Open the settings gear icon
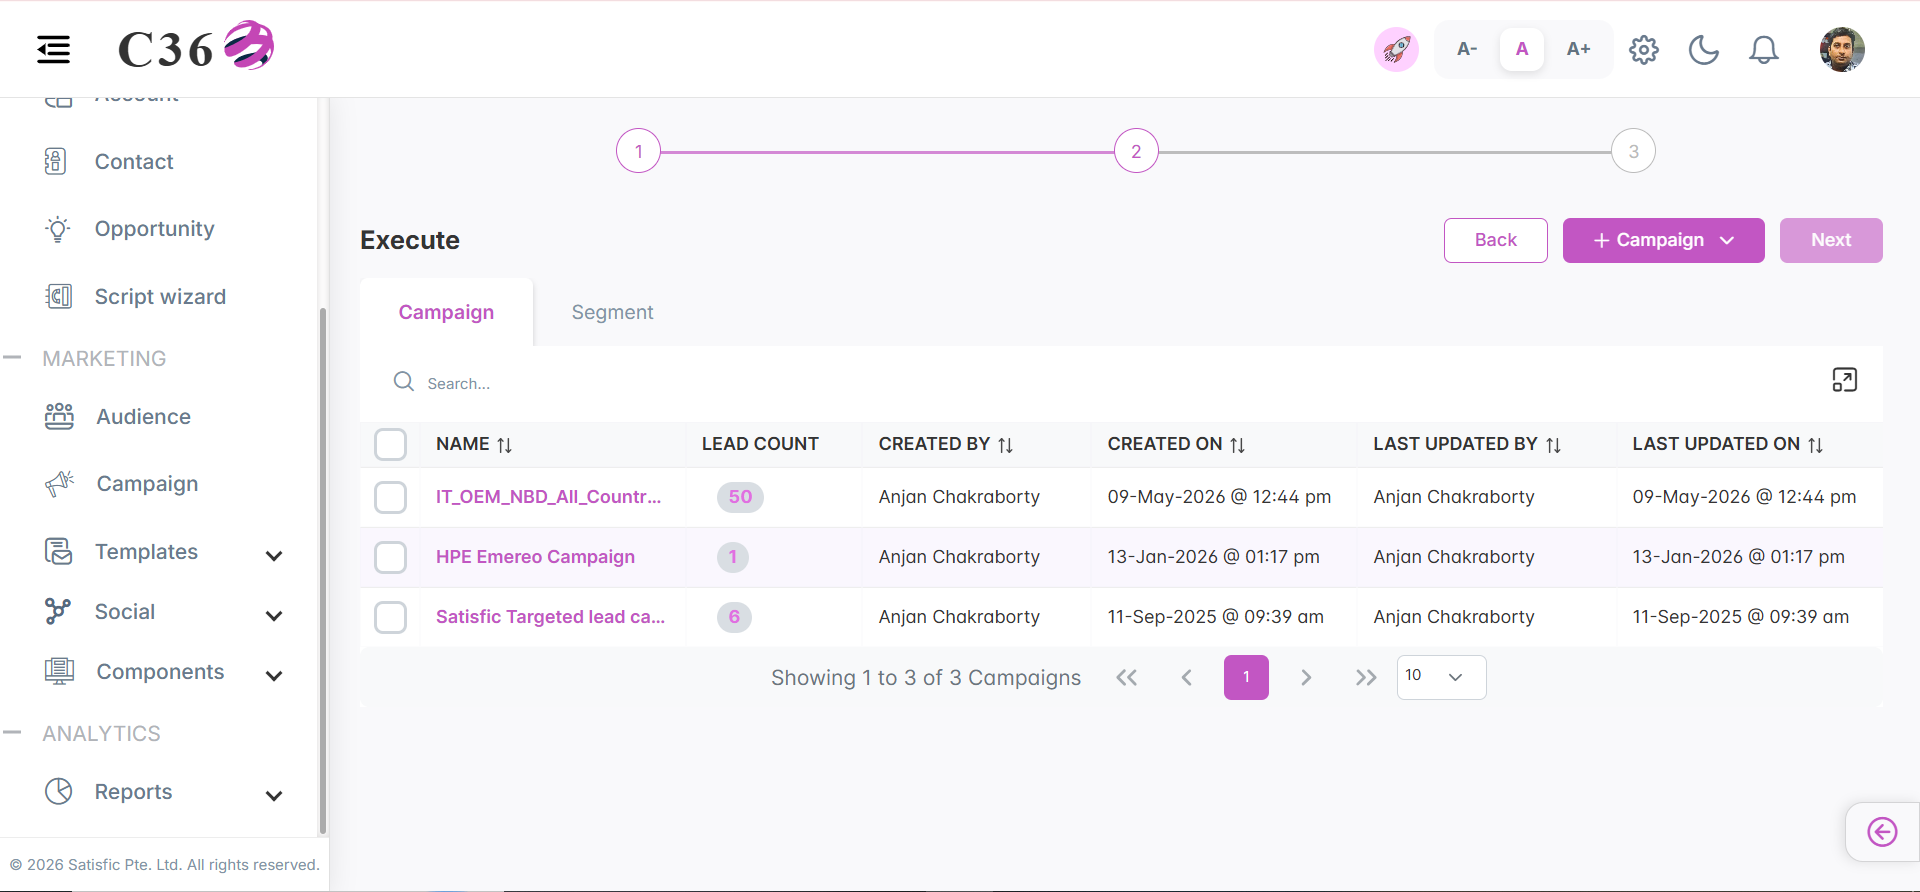The width and height of the screenshot is (1920, 892). coord(1644,49)
